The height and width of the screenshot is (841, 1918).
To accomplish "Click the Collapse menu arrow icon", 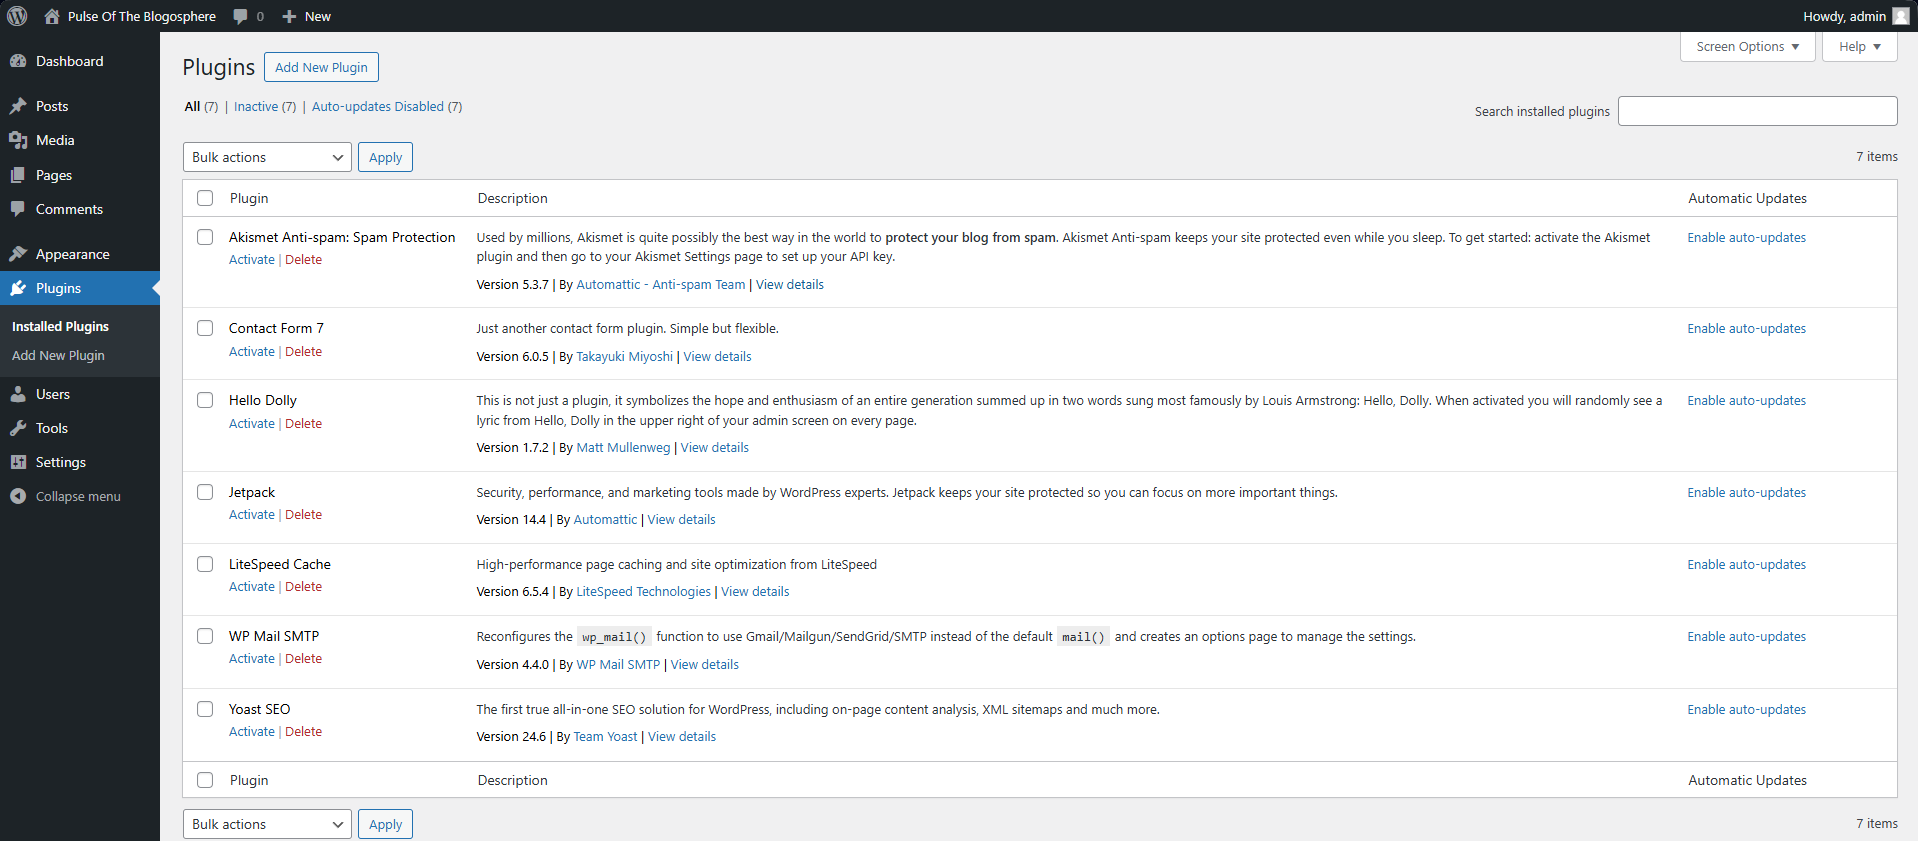I will coord(18,496).
